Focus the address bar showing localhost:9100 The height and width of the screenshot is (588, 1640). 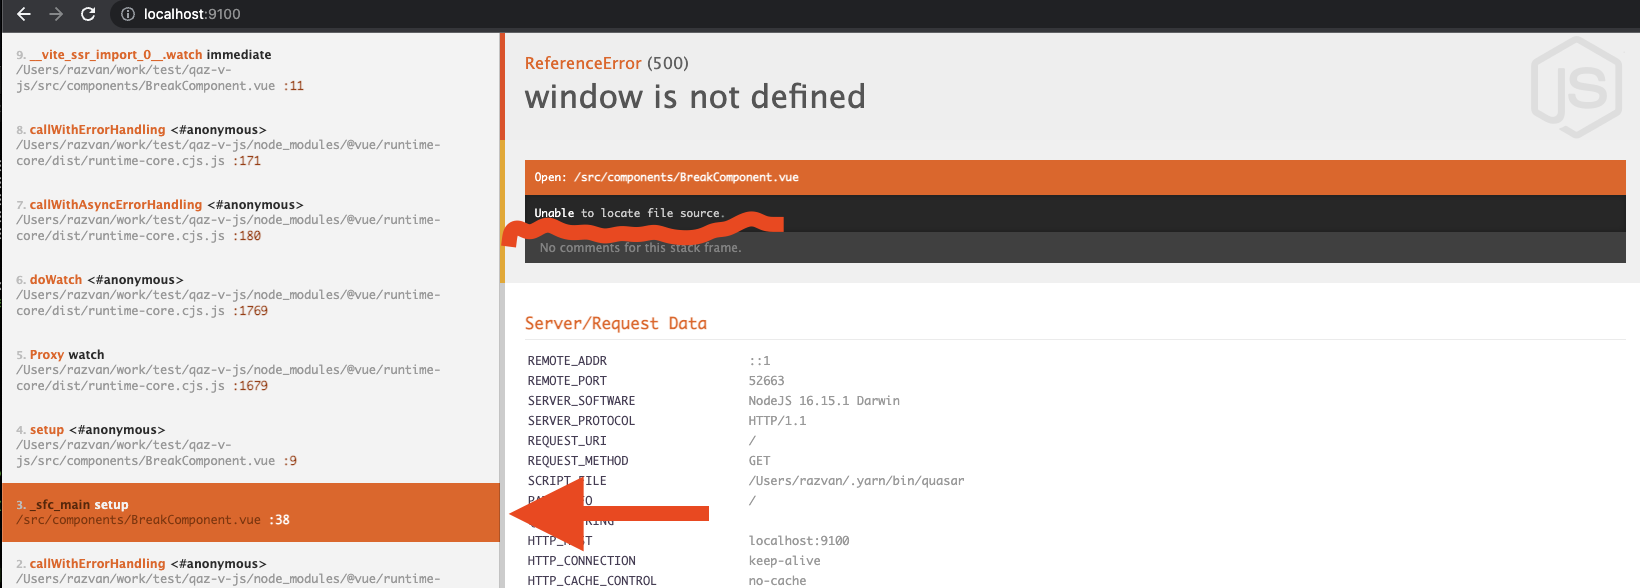click(x=192, y=14)
